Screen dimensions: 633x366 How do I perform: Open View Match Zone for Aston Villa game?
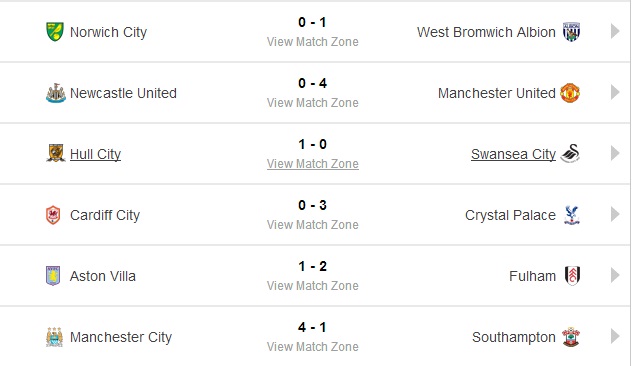312,286
